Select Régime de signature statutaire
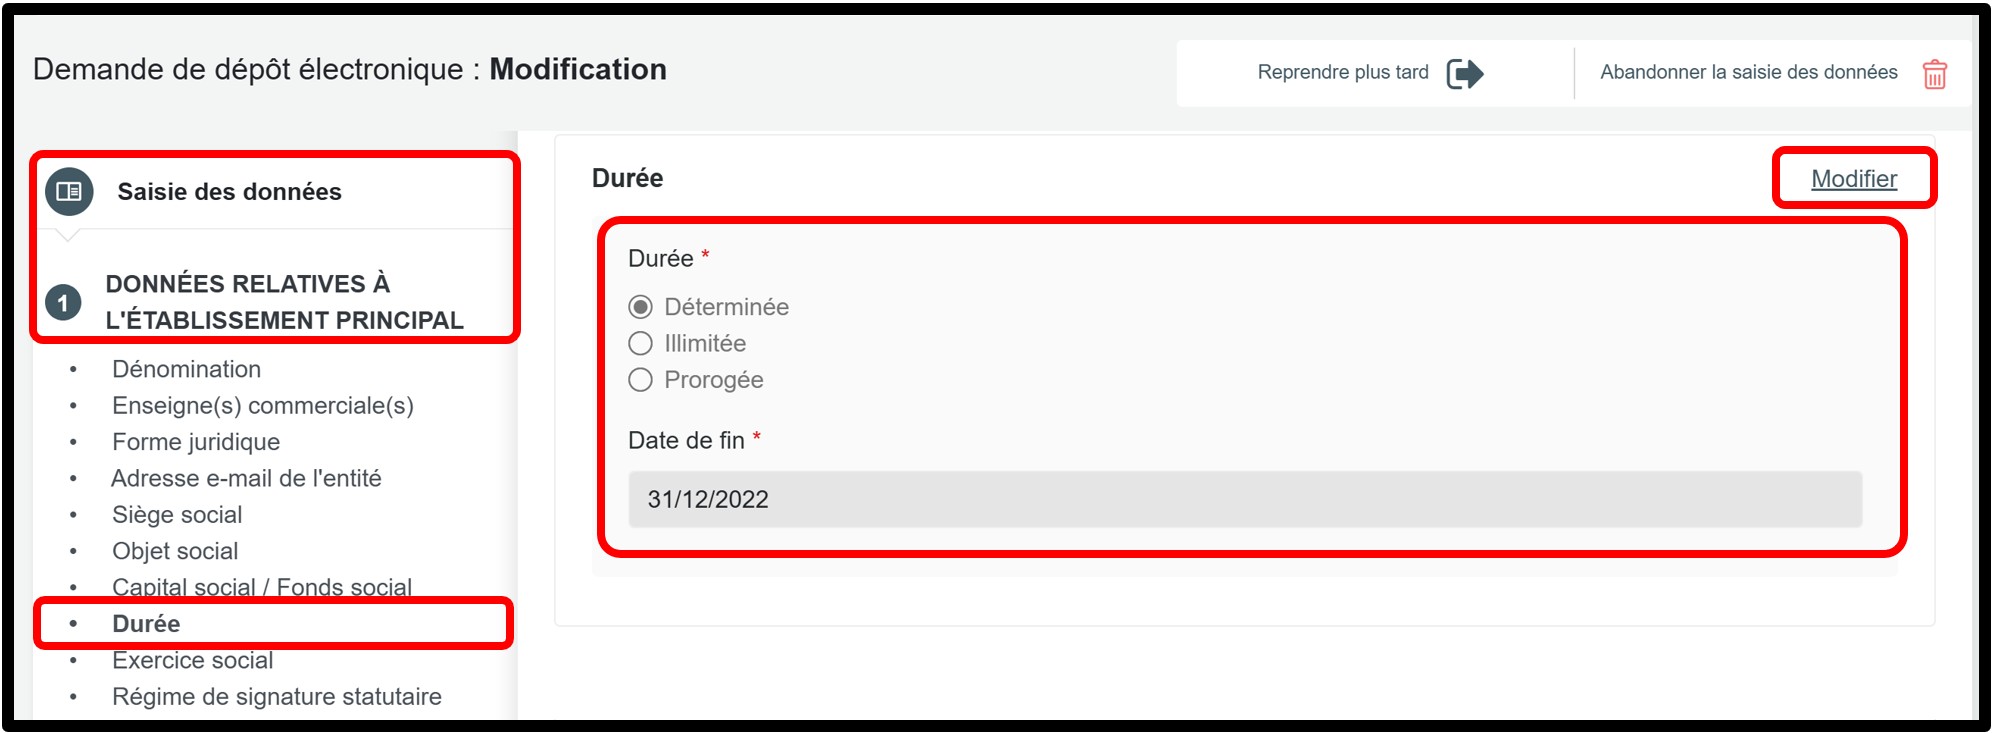The width and height of the screenshot is (1993, 733). [x=276, y=696]
